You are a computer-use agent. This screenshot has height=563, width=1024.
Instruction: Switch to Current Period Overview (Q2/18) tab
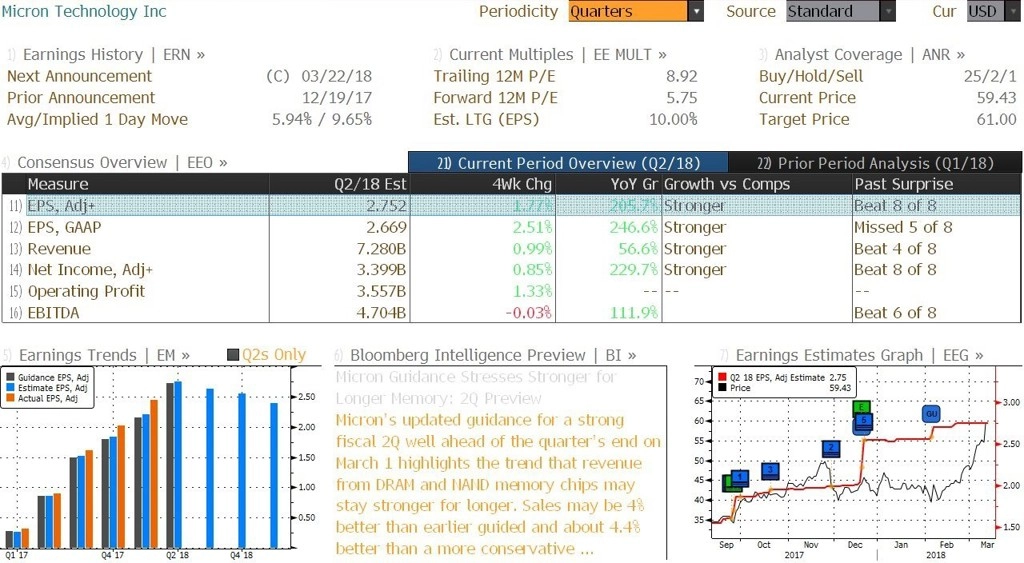tap(568, 163)
